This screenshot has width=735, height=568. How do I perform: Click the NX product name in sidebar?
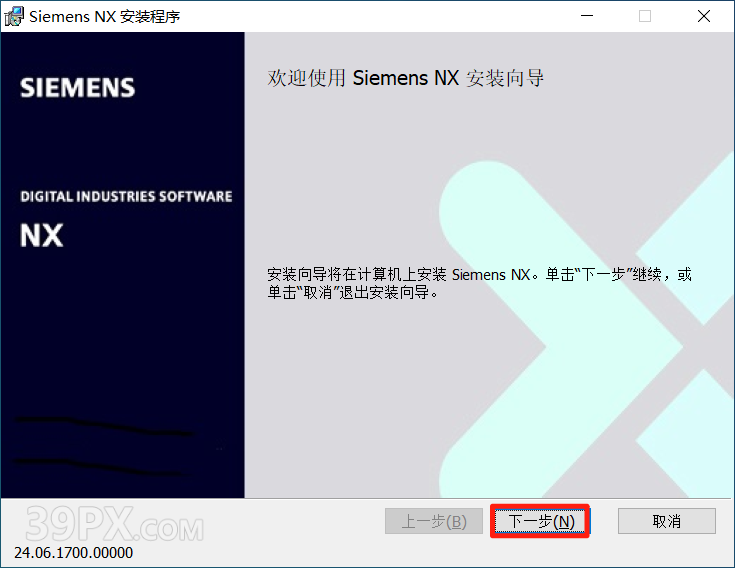click(x=41, y=235)
